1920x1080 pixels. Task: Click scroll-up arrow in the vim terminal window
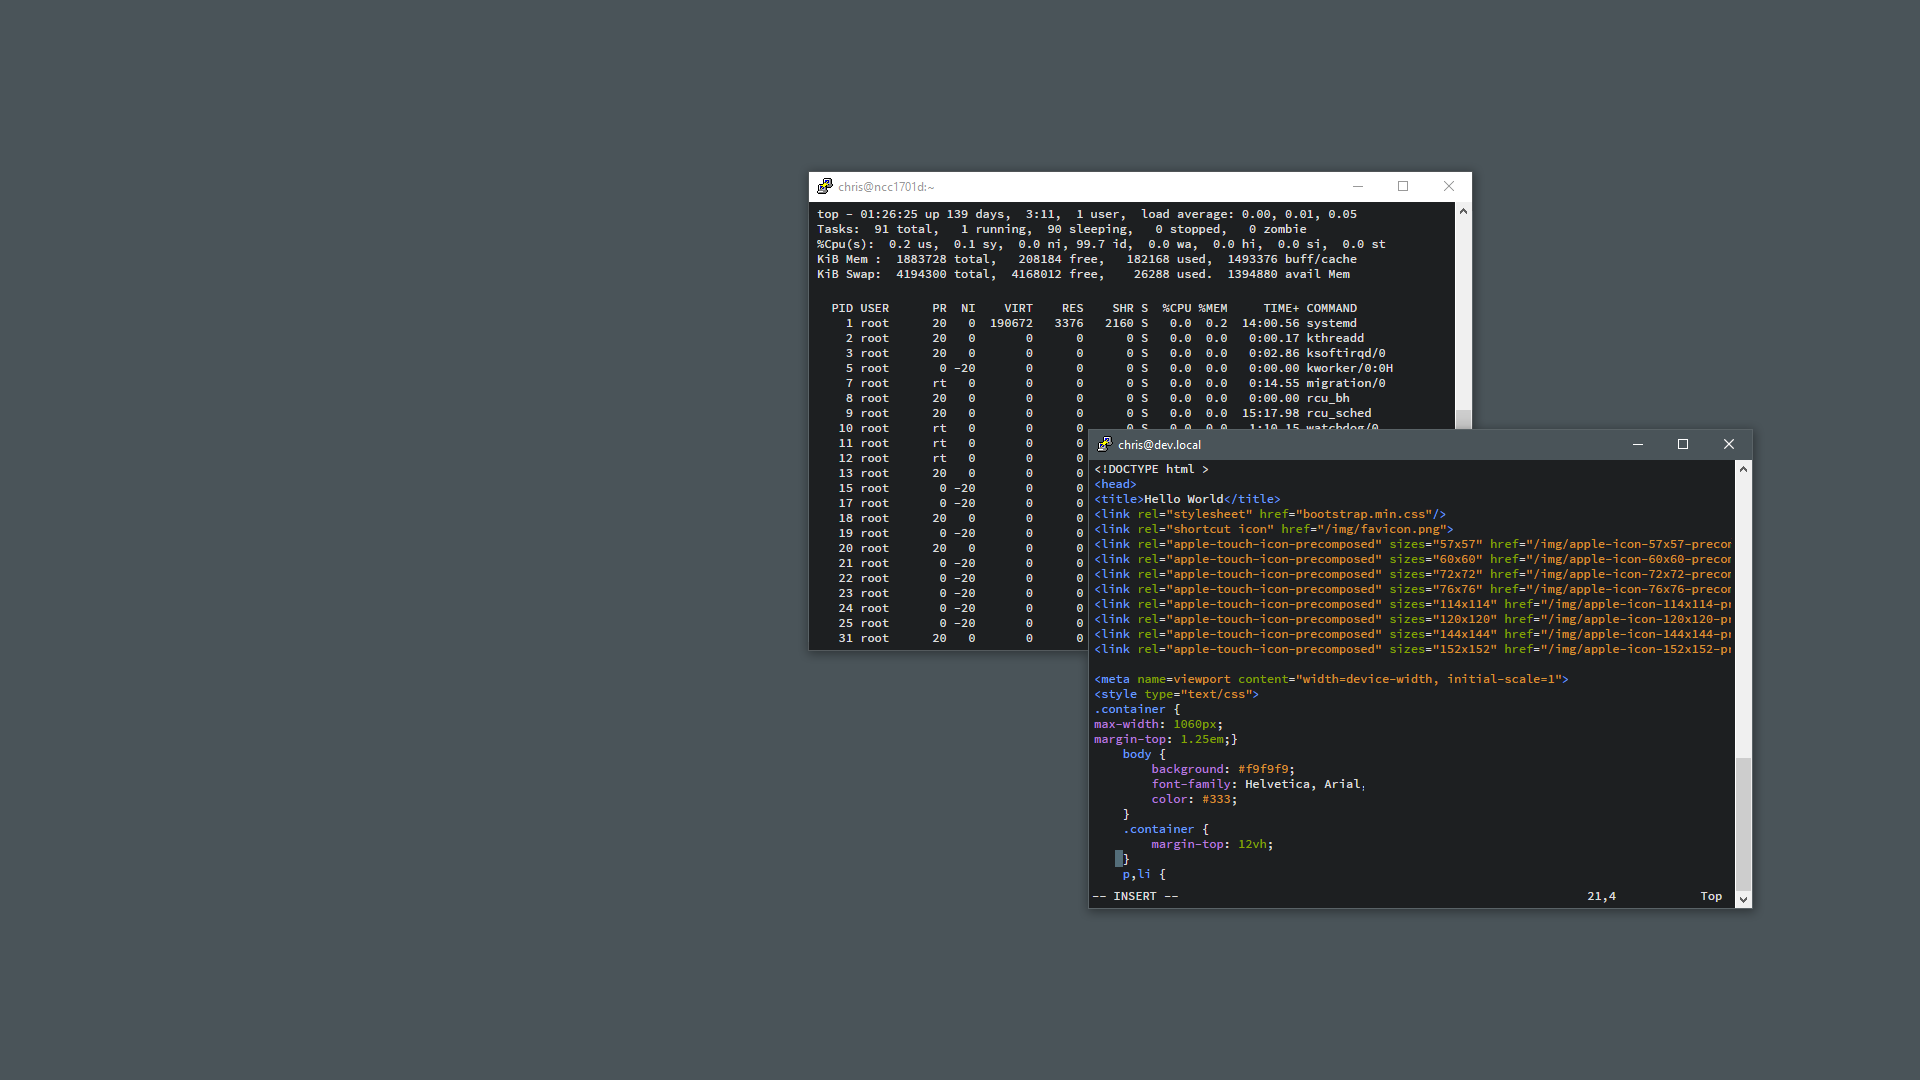pos(1743,469)
